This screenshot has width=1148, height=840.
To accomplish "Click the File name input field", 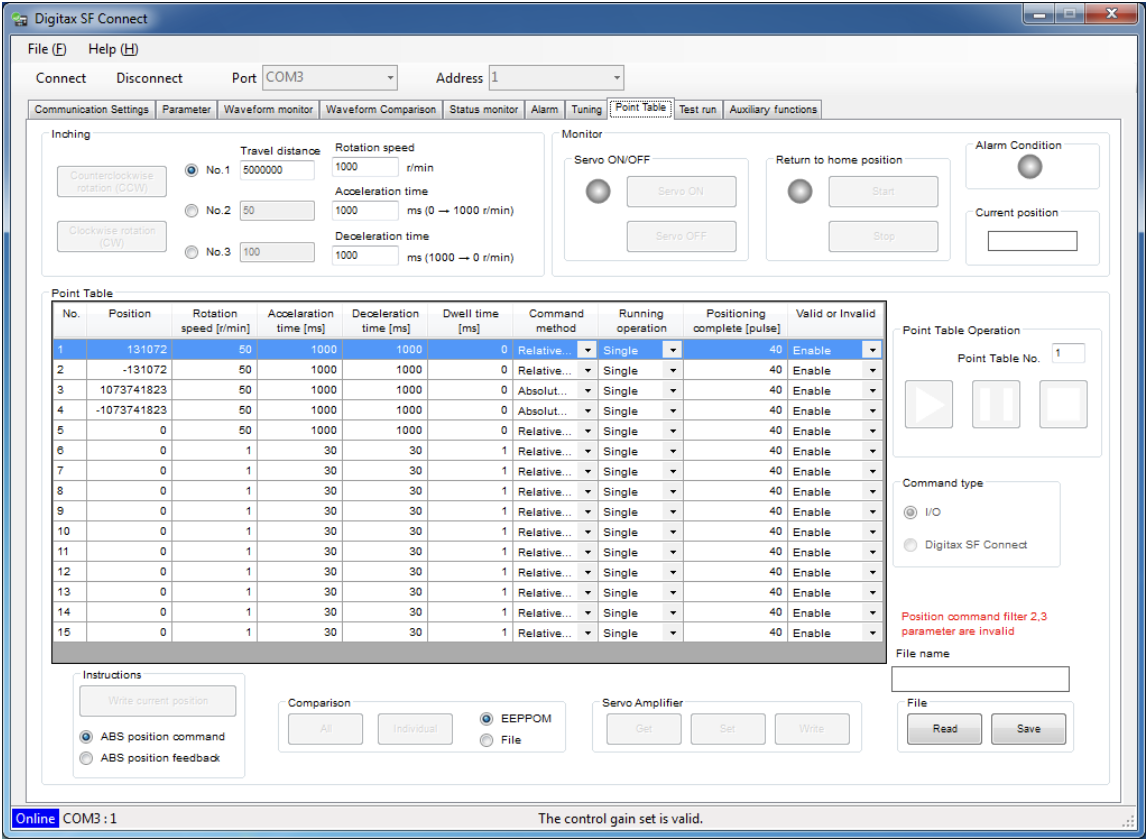I will click(x=979, y=680).
